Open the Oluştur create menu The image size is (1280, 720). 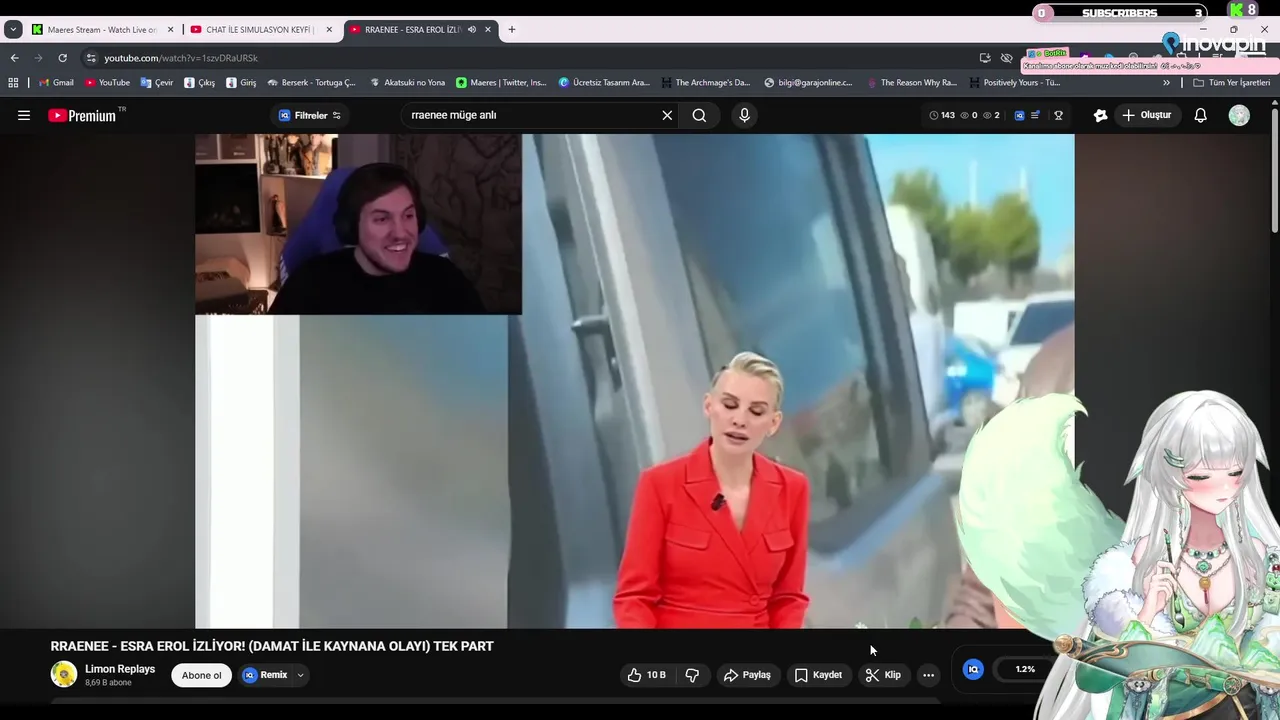click(1146, 115)
